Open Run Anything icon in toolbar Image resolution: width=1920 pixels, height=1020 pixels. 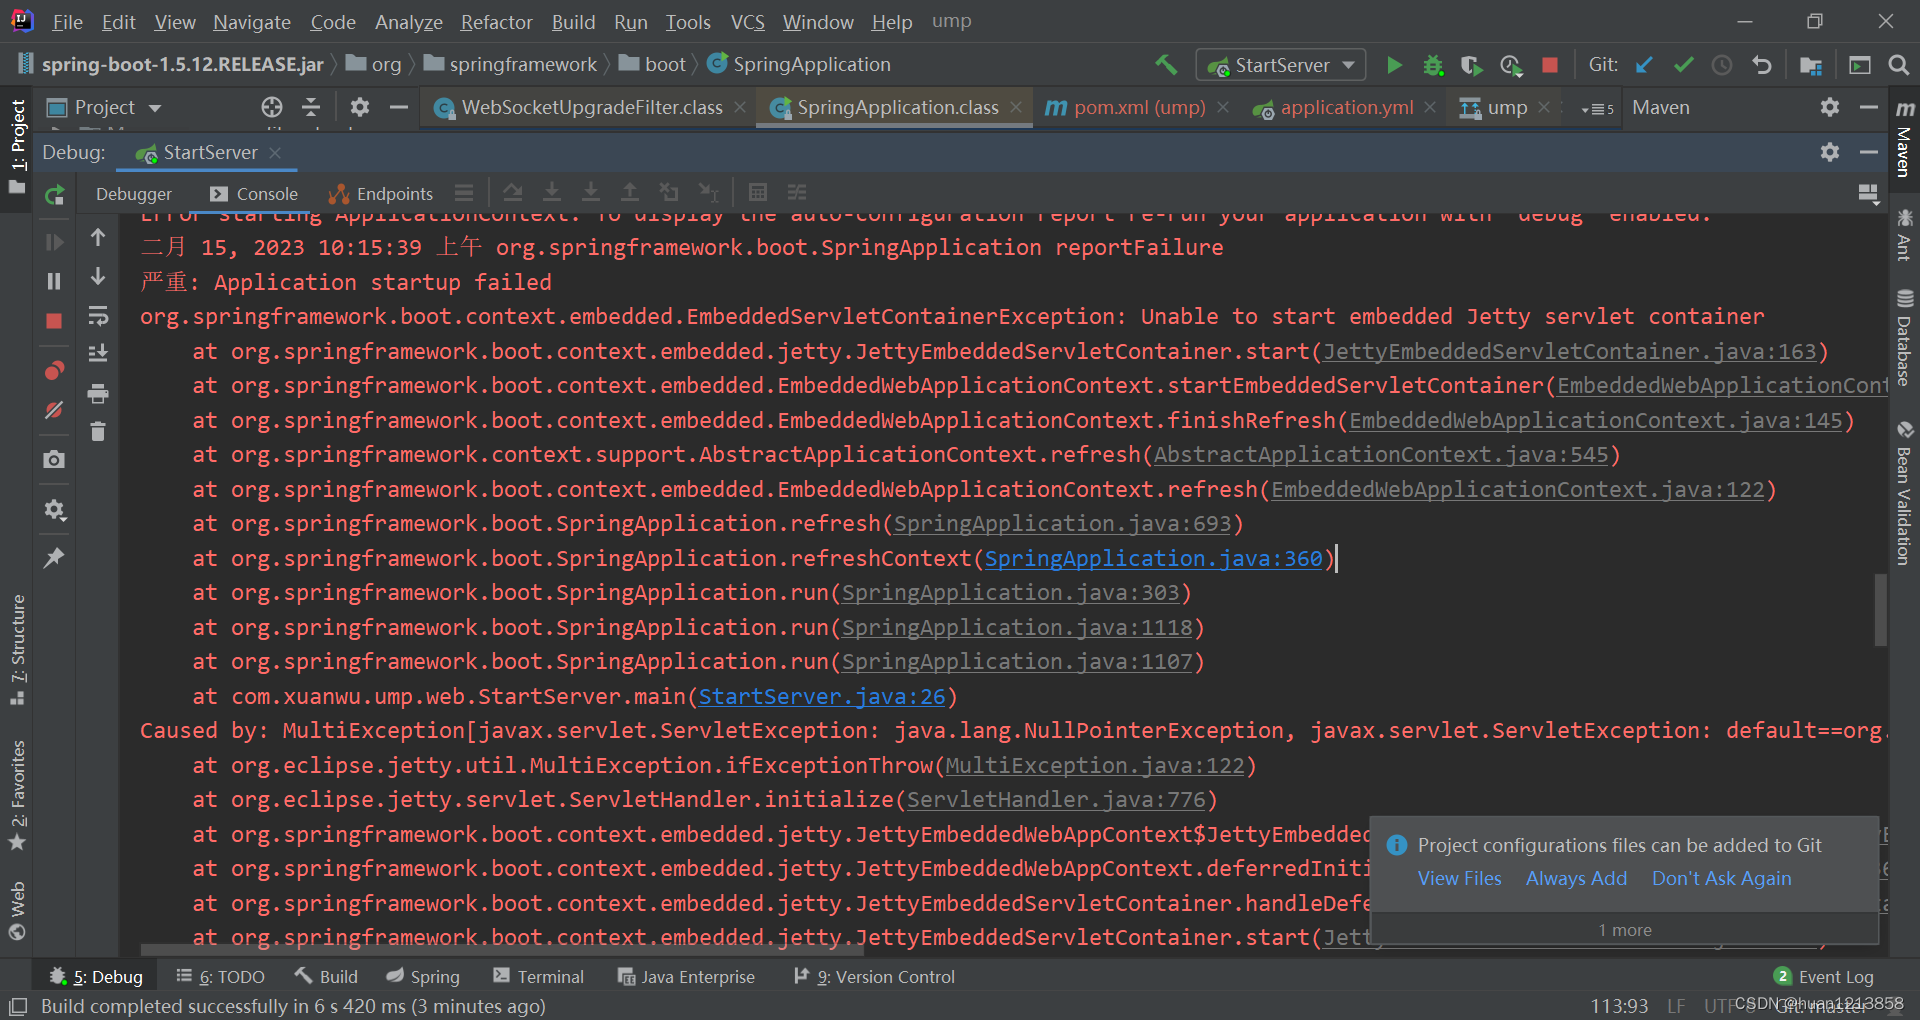coord(1860,65)
